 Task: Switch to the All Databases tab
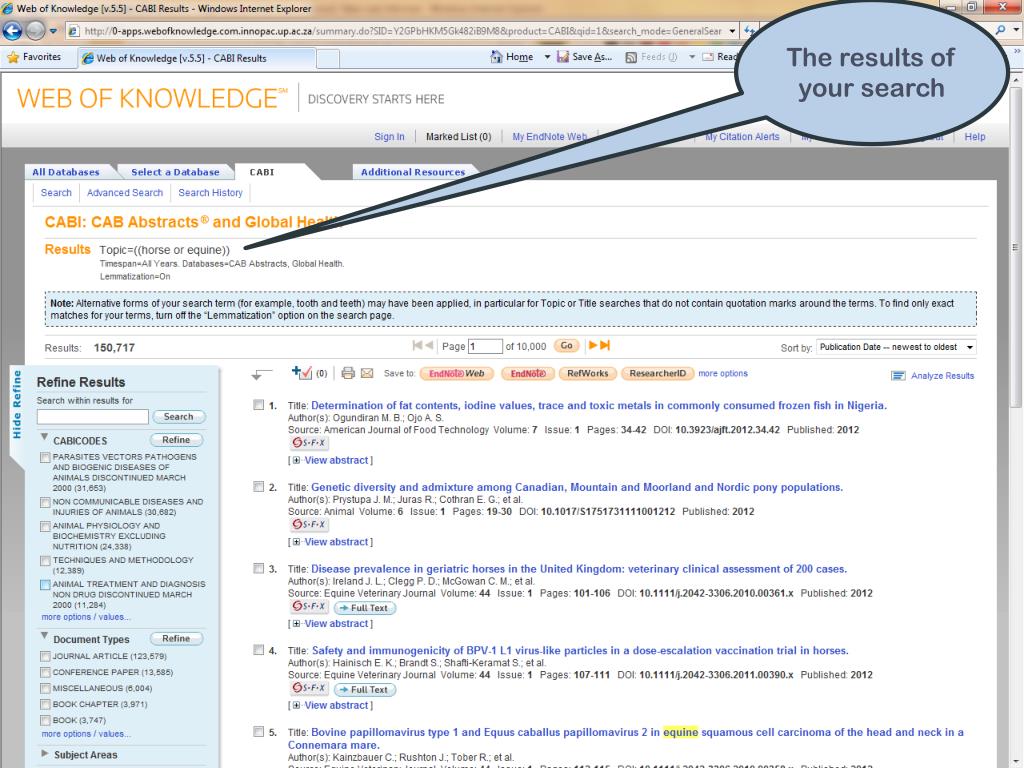[66, 172]
